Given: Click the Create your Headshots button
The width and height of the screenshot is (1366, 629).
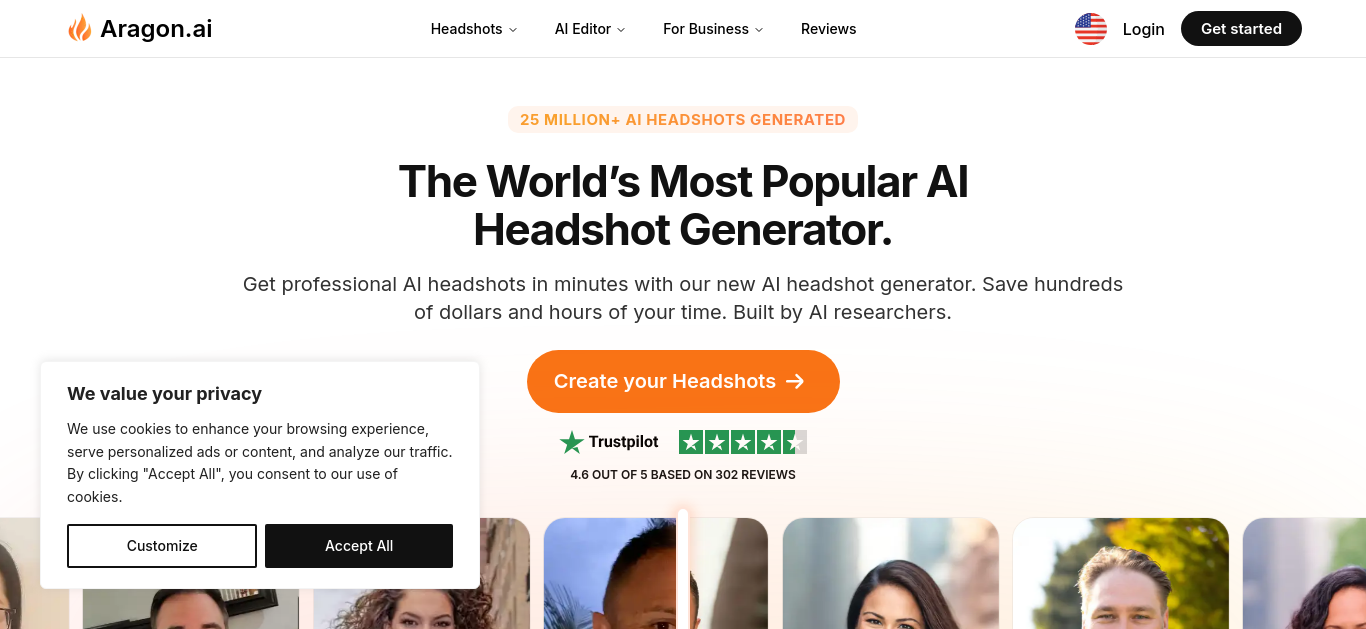Looking at the screenshot, I should pyautogui.click(x=683, y=381).
